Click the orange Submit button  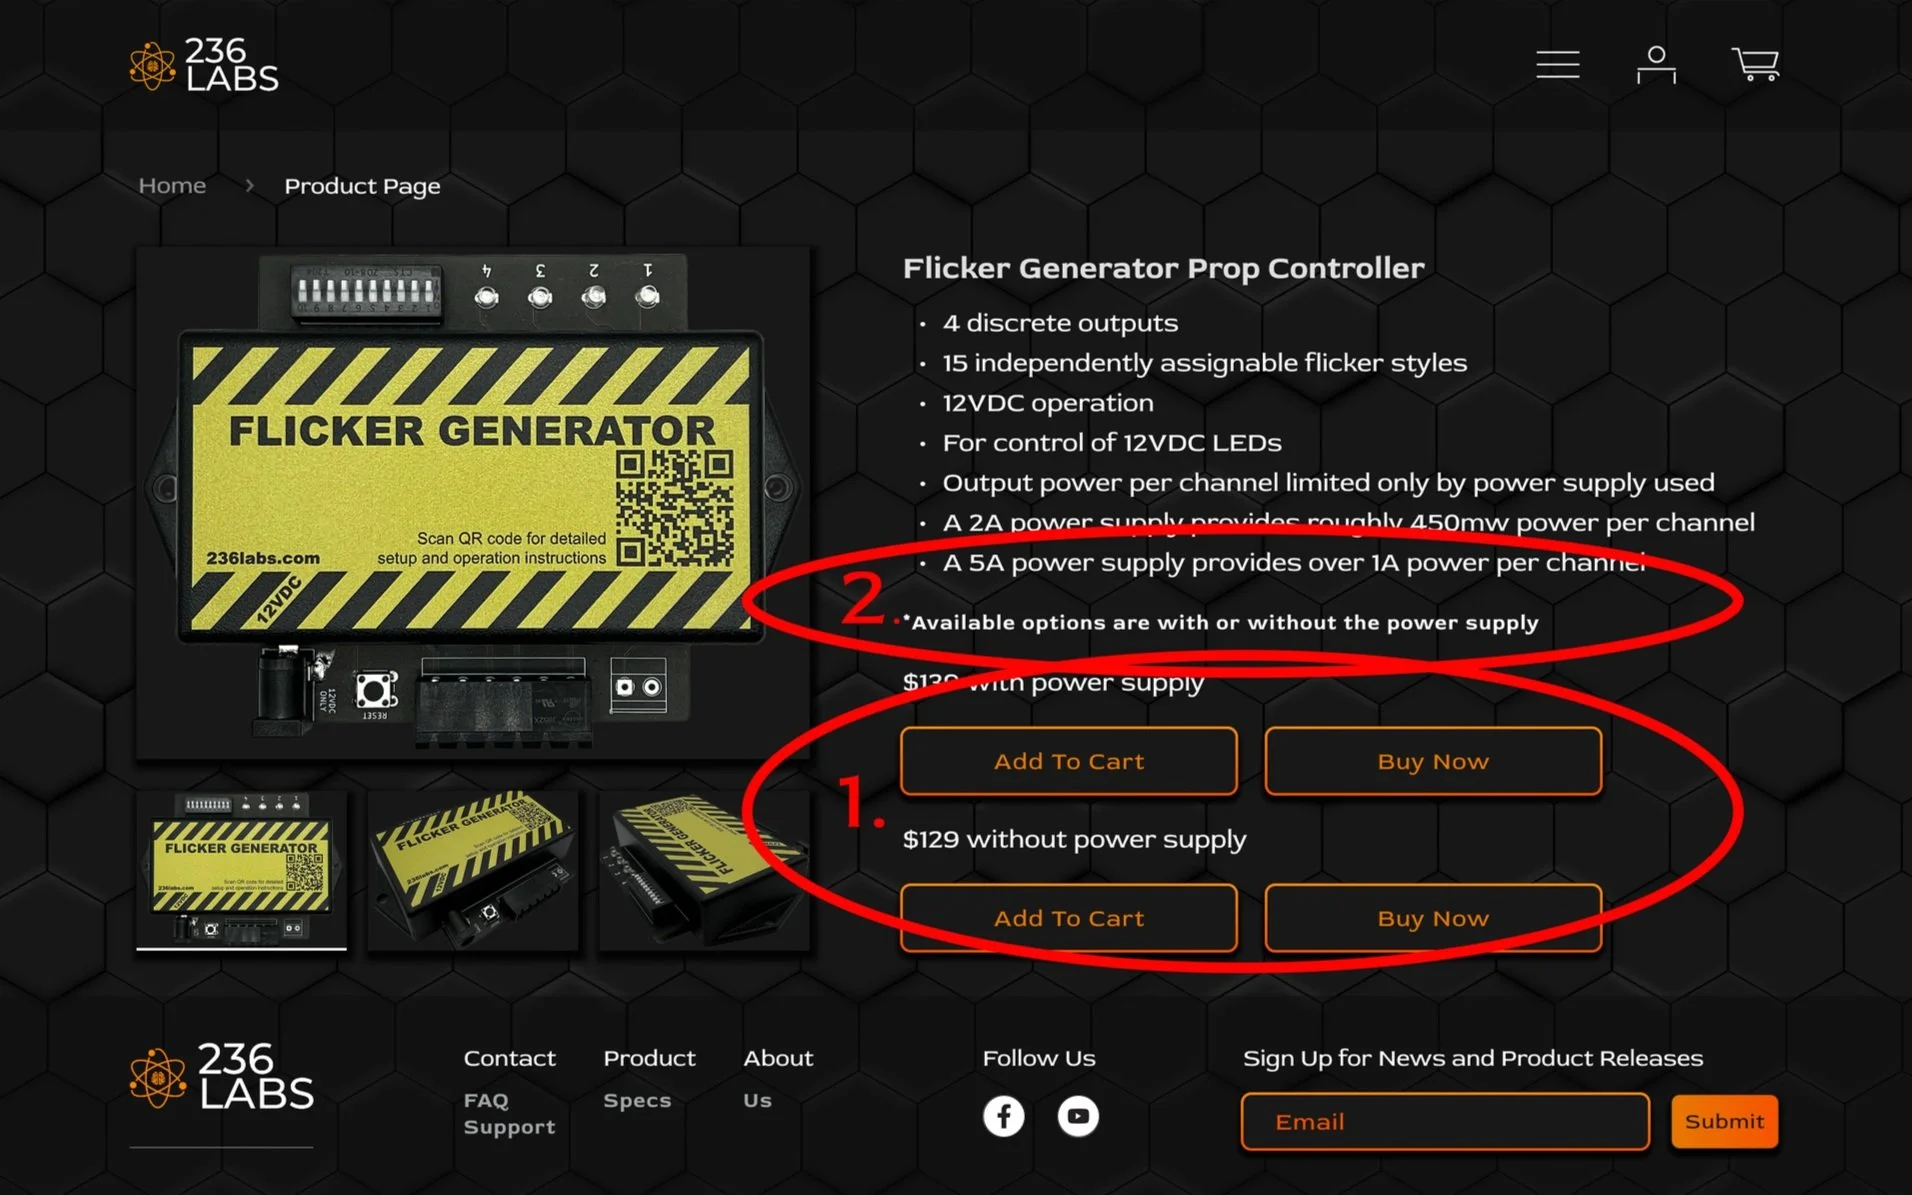click(1724, 1121)
